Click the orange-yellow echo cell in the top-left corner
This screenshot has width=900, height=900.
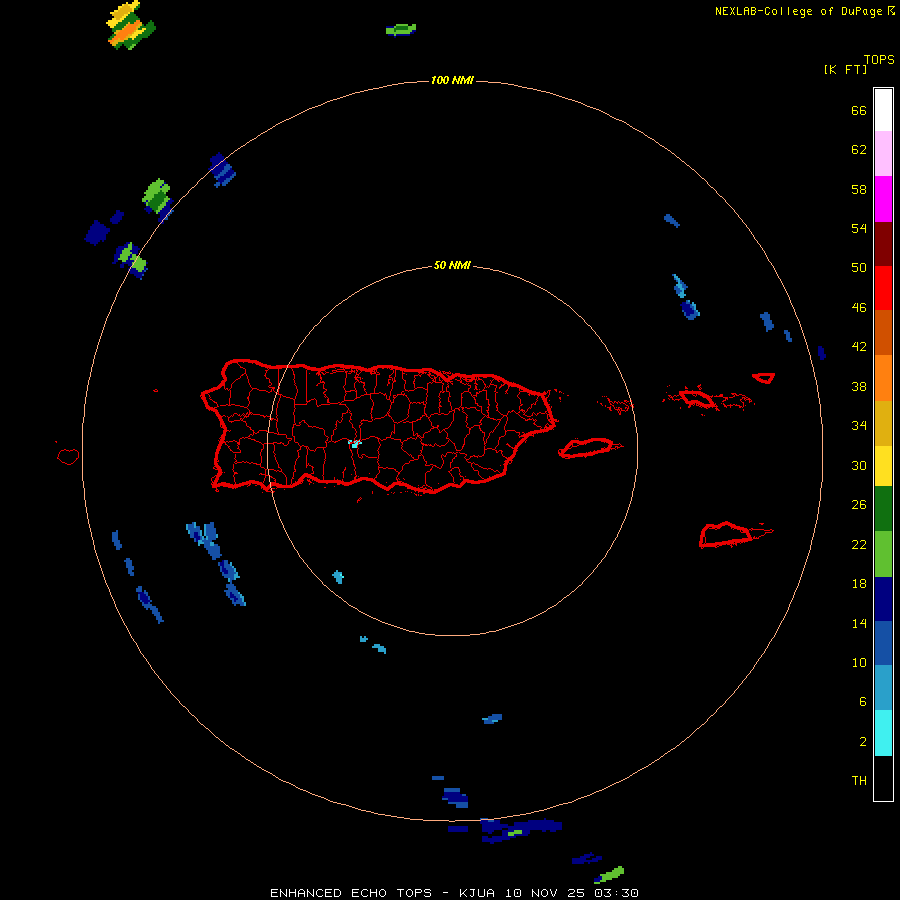[x=130, y=26]
